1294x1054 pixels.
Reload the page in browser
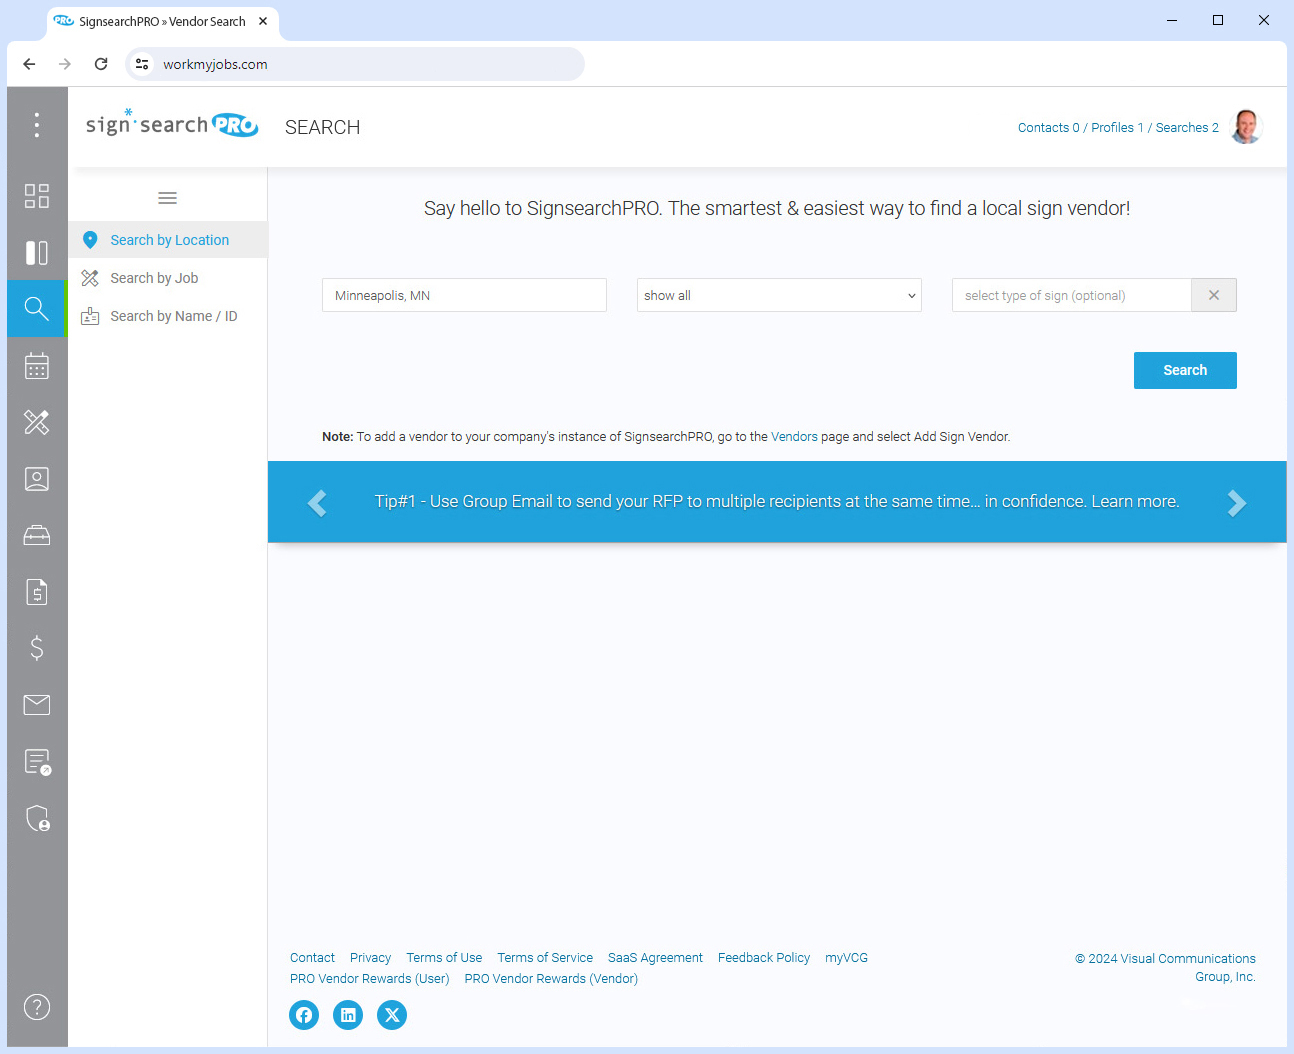101,64
